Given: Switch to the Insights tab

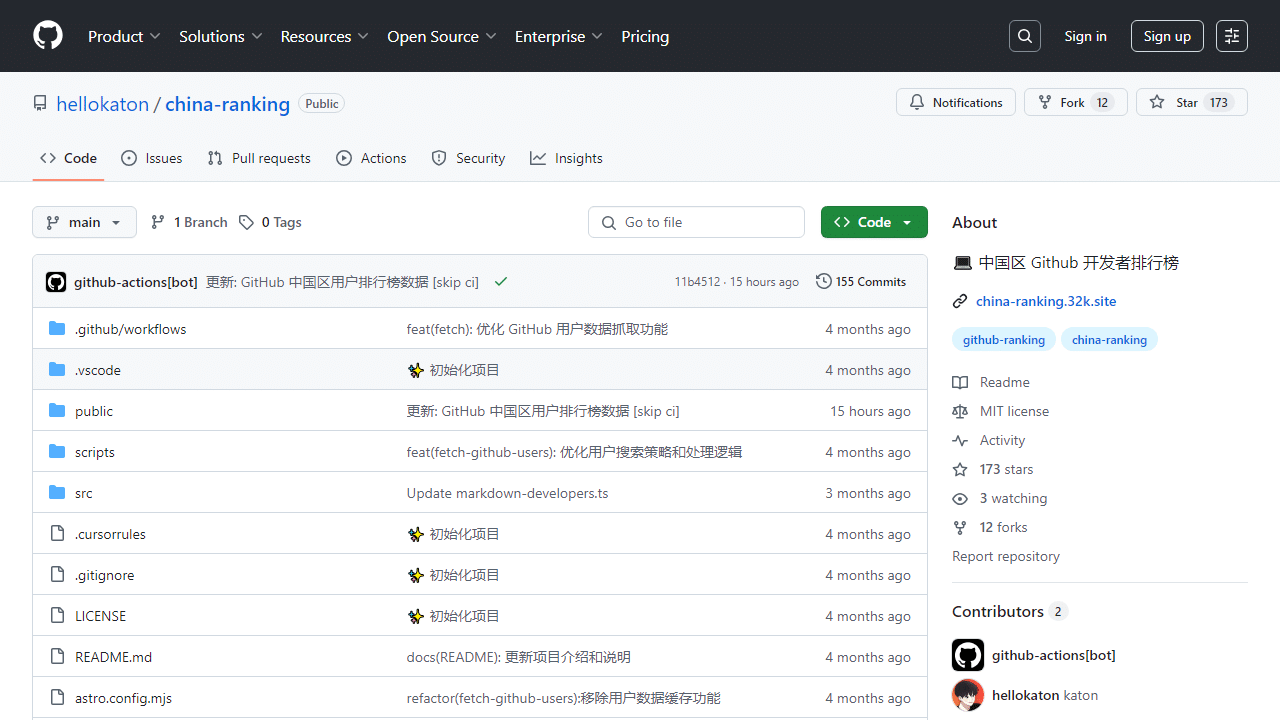Looking at the screenshot, I should (566, 158).
